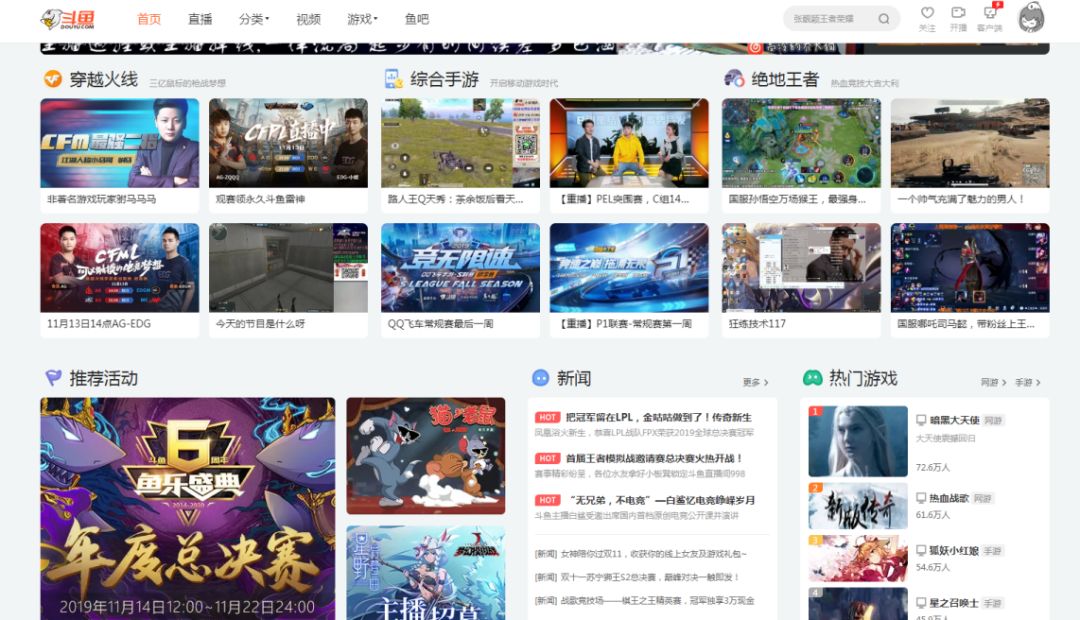Screen dimensions: 1080x620
Task: Open news item 战歌竞技场 棋王之王
Action: (x=645, y=601)
